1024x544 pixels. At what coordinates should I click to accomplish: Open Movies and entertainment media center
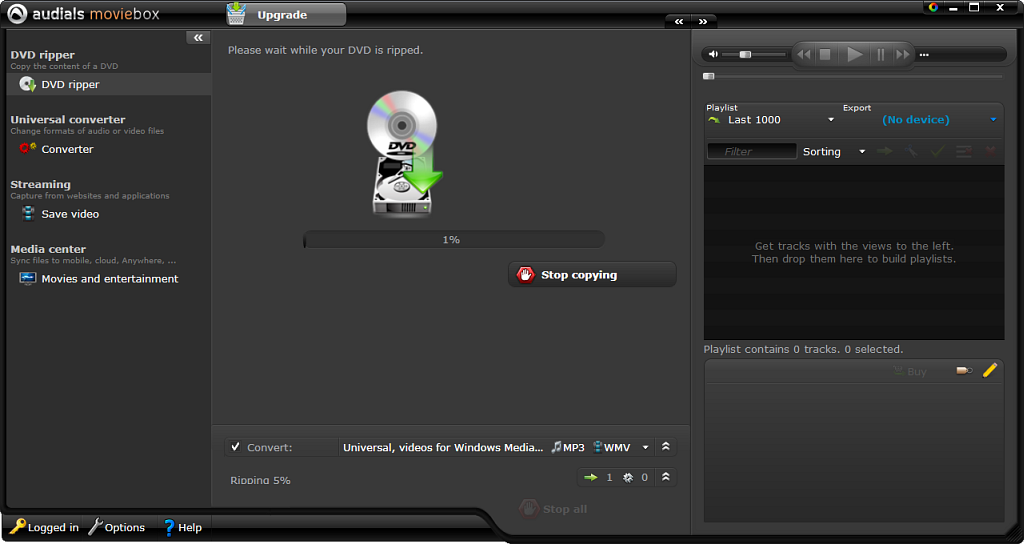(108, 278)
